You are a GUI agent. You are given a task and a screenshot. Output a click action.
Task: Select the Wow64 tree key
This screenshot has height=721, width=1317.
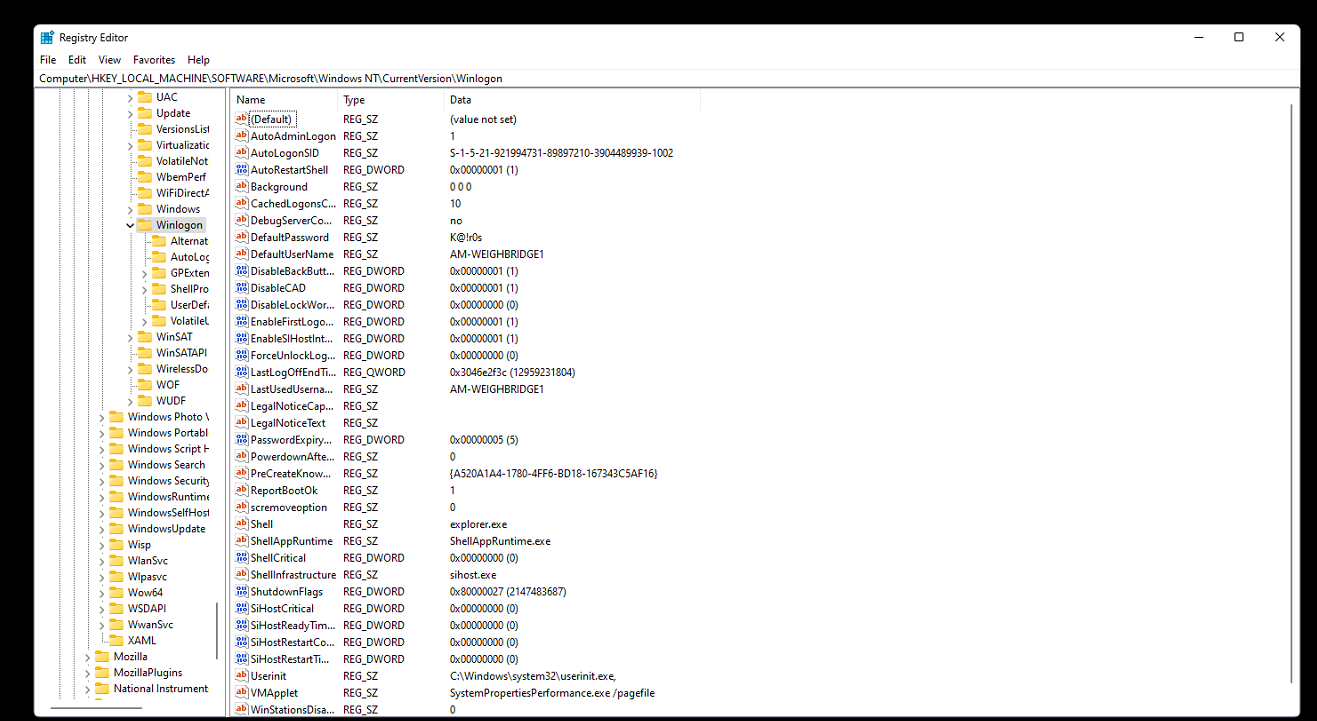pyautogui.click(x=145, y=593)
